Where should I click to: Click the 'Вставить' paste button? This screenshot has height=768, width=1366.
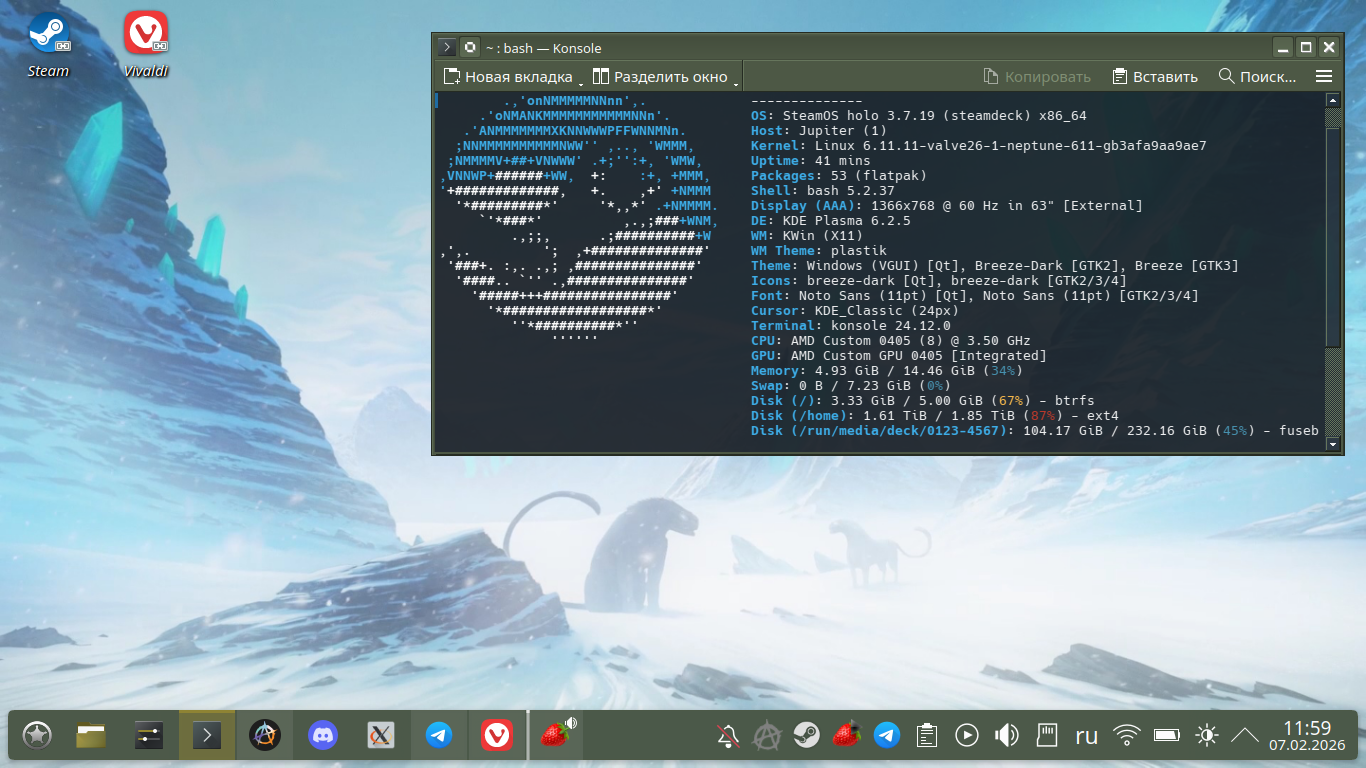click(1155, 77)
